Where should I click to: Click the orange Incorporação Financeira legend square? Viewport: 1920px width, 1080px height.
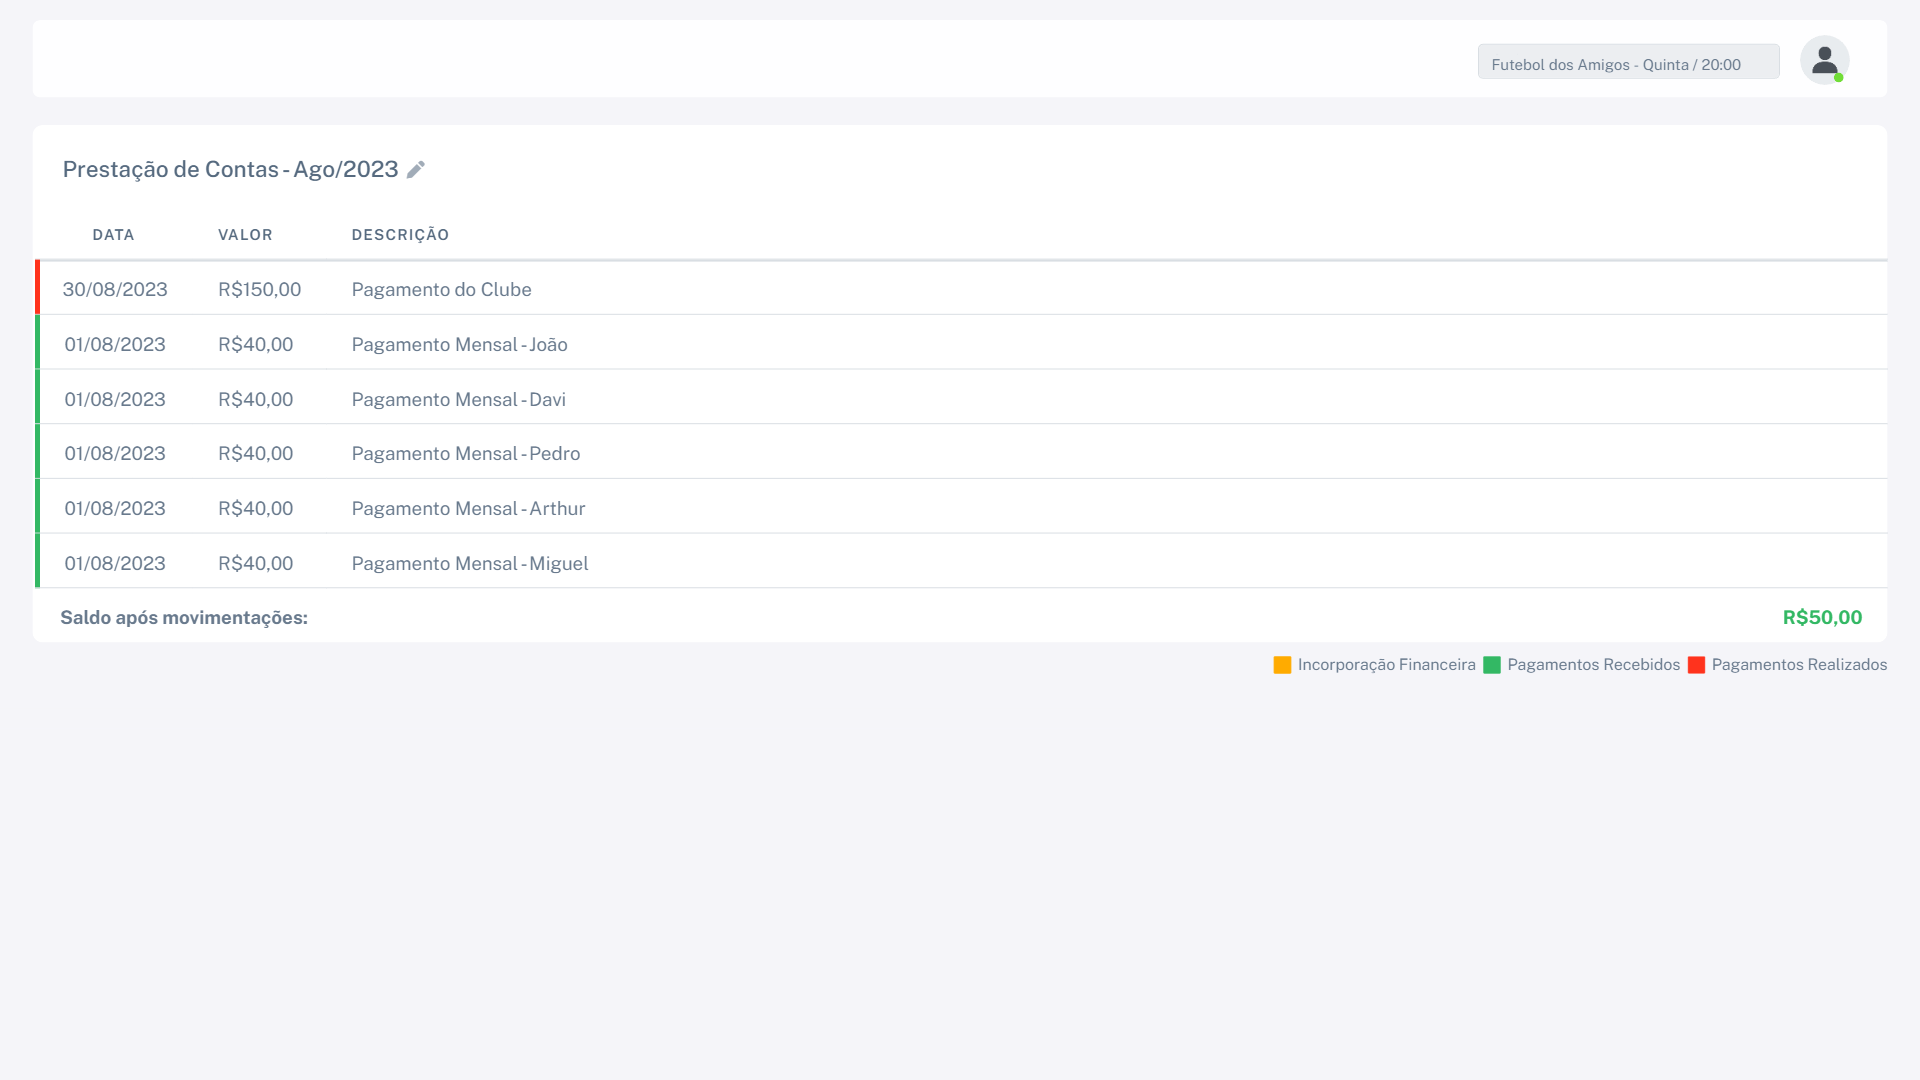[1282, 665]
